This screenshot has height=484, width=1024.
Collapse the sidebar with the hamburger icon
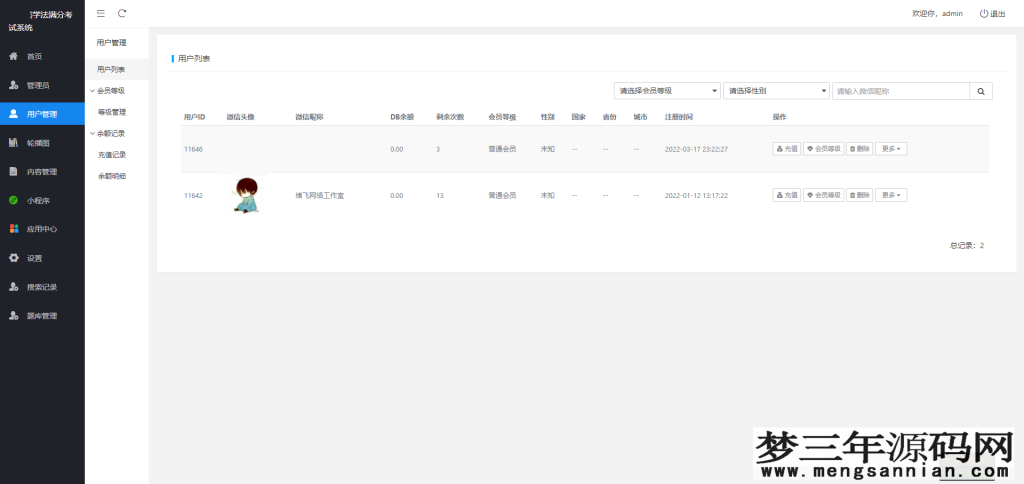[101, 13]
